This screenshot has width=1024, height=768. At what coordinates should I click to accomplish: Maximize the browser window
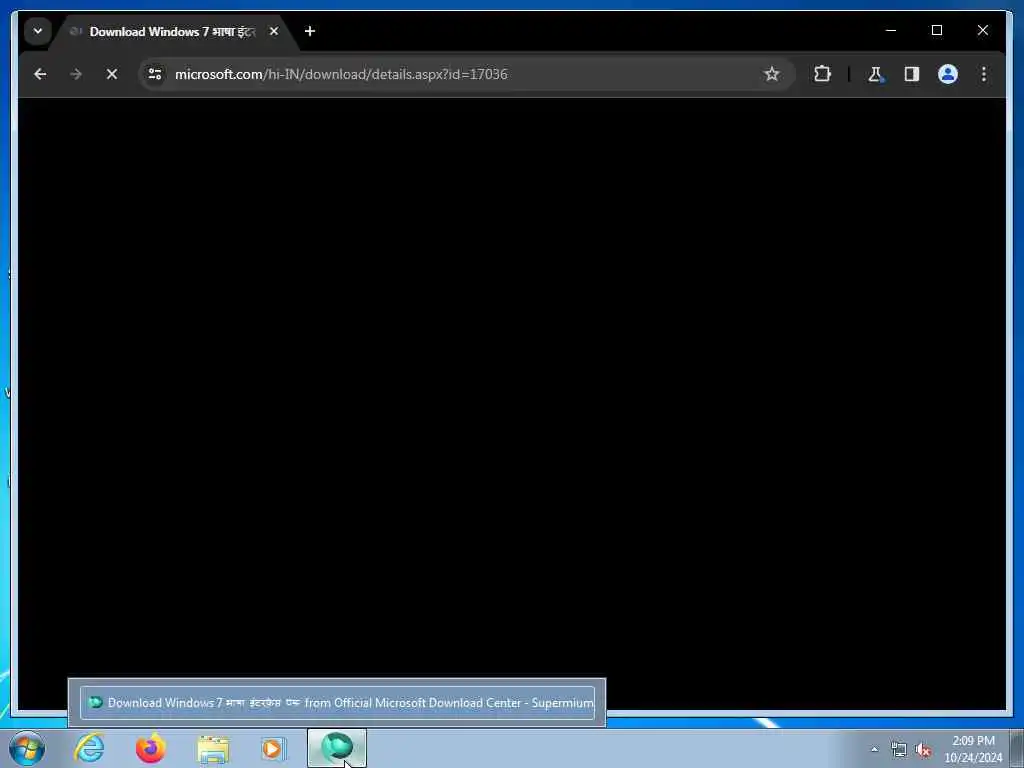936,30
